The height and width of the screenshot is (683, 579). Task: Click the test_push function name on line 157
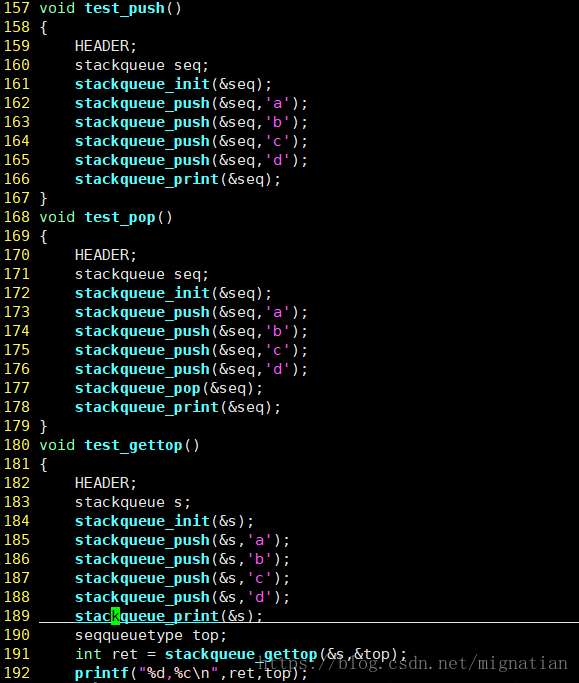click(x=124, y=9)
